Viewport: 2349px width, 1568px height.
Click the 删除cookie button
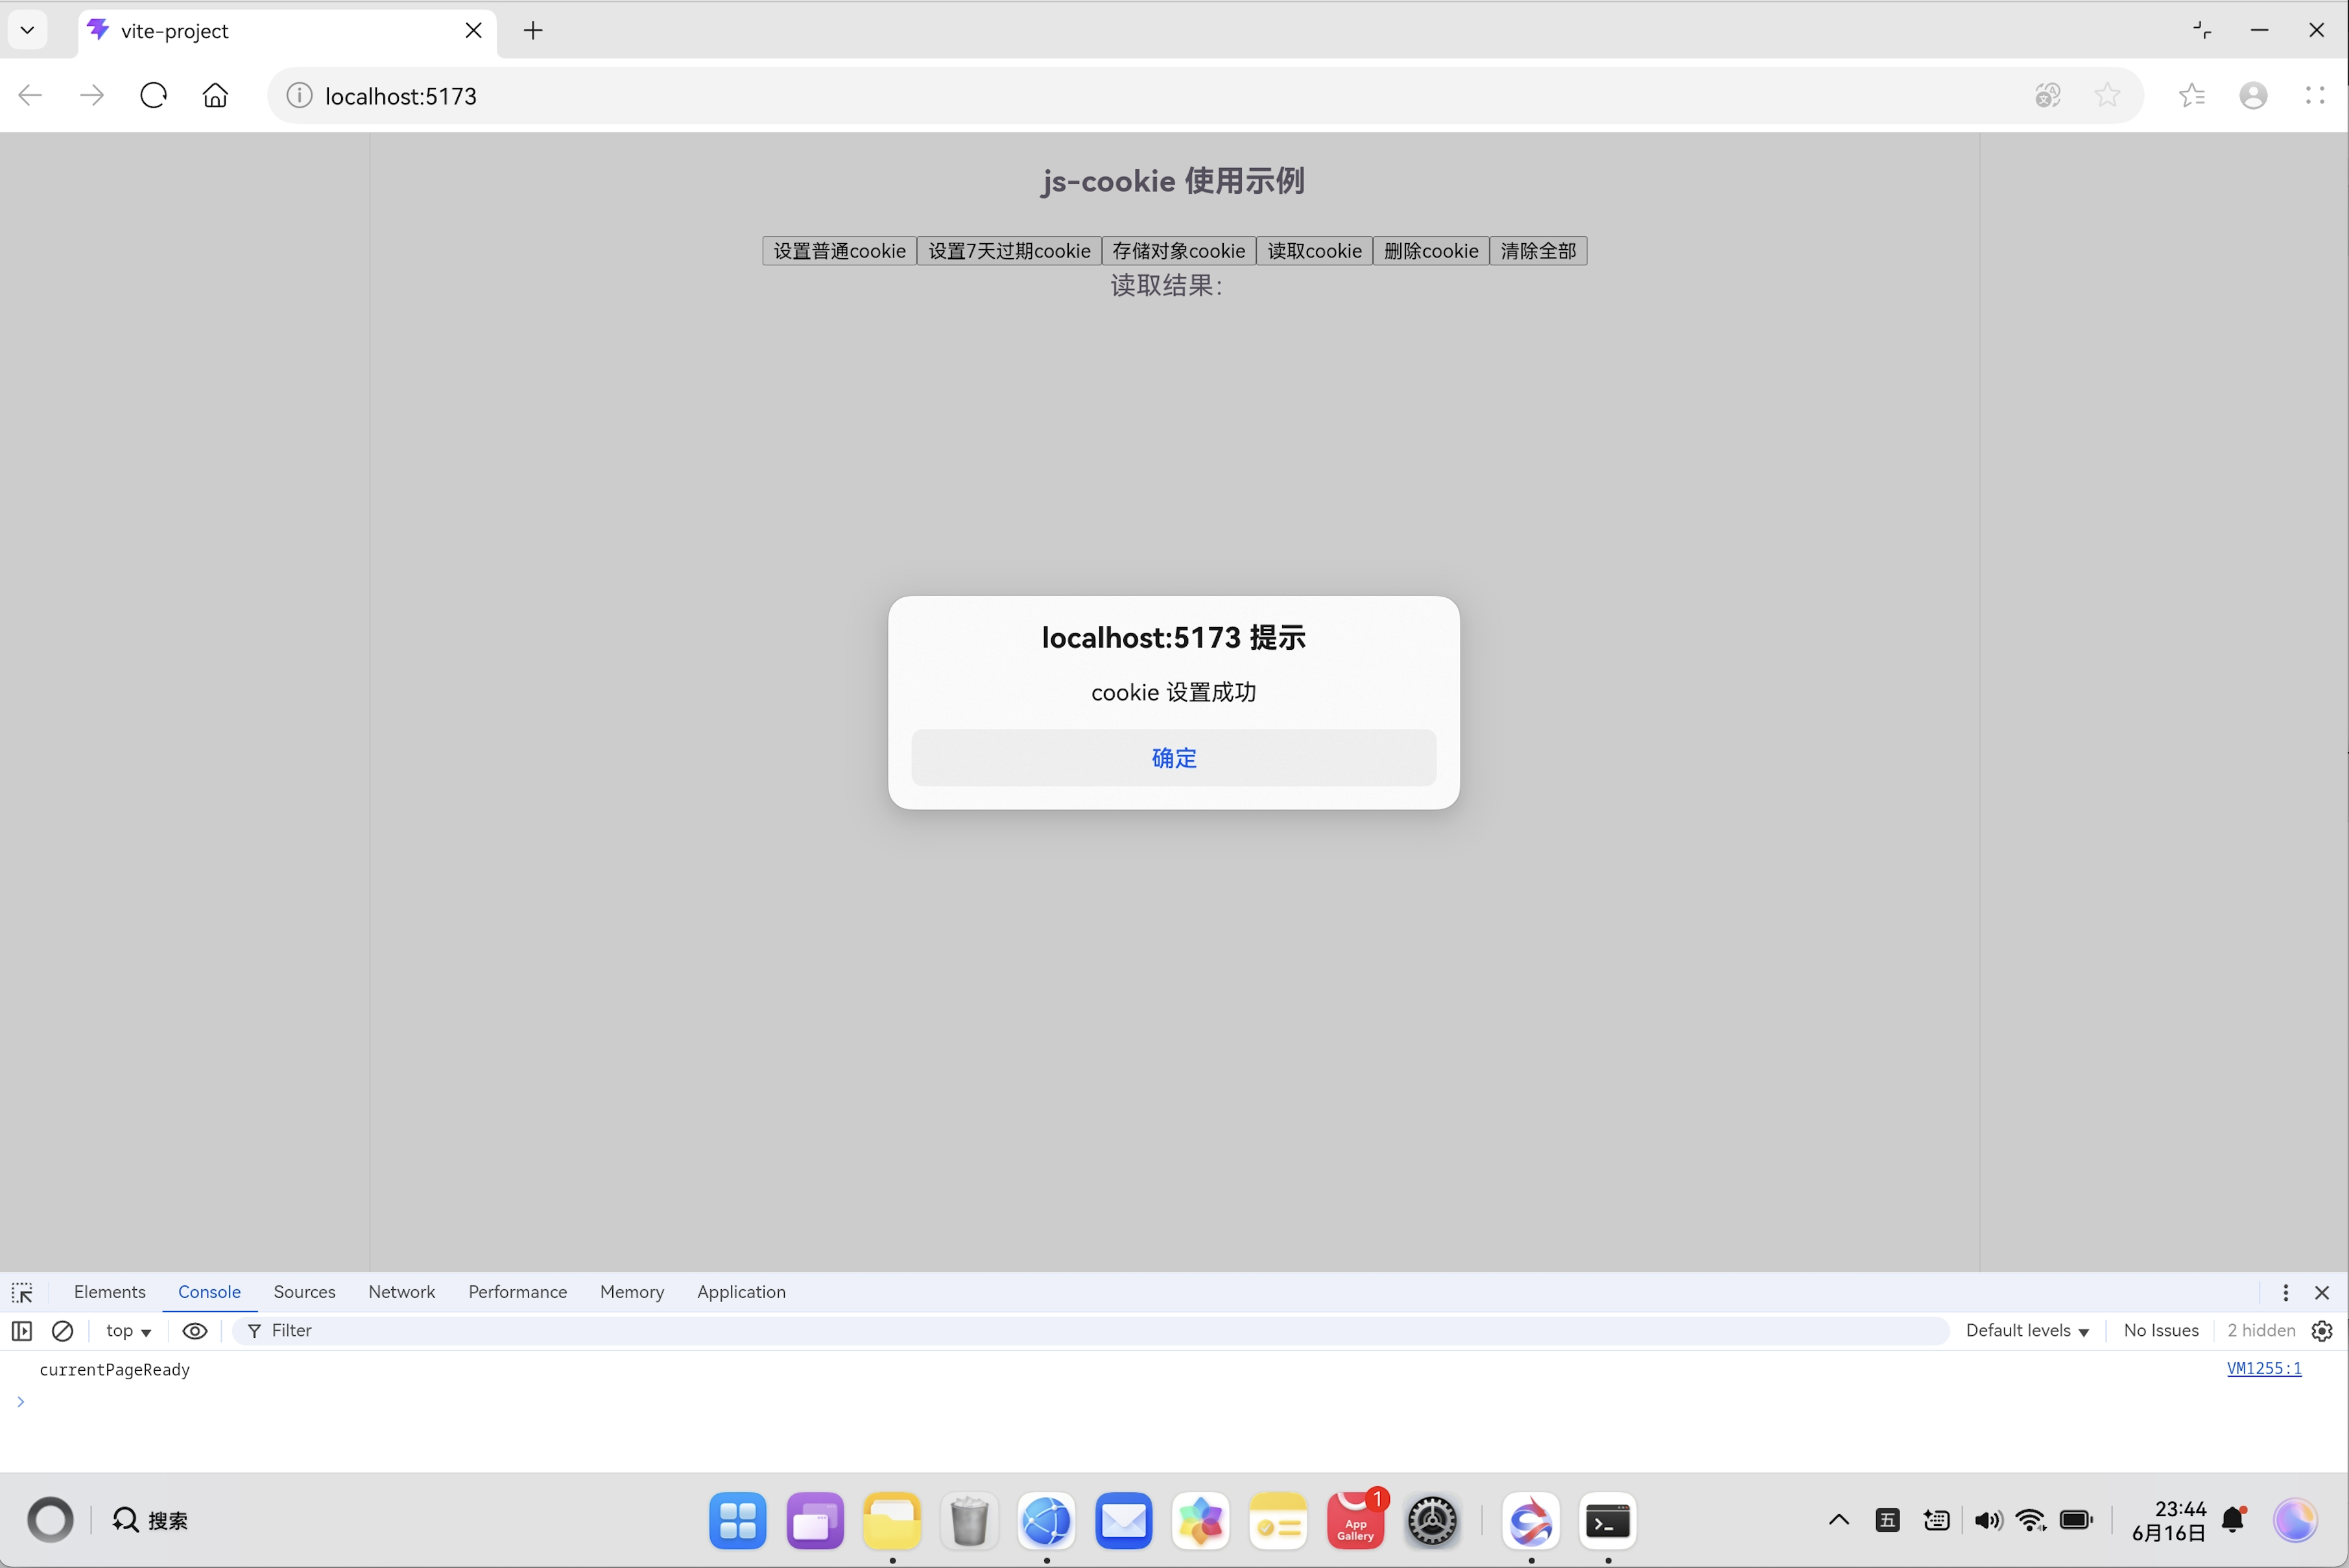point(1430,250)
